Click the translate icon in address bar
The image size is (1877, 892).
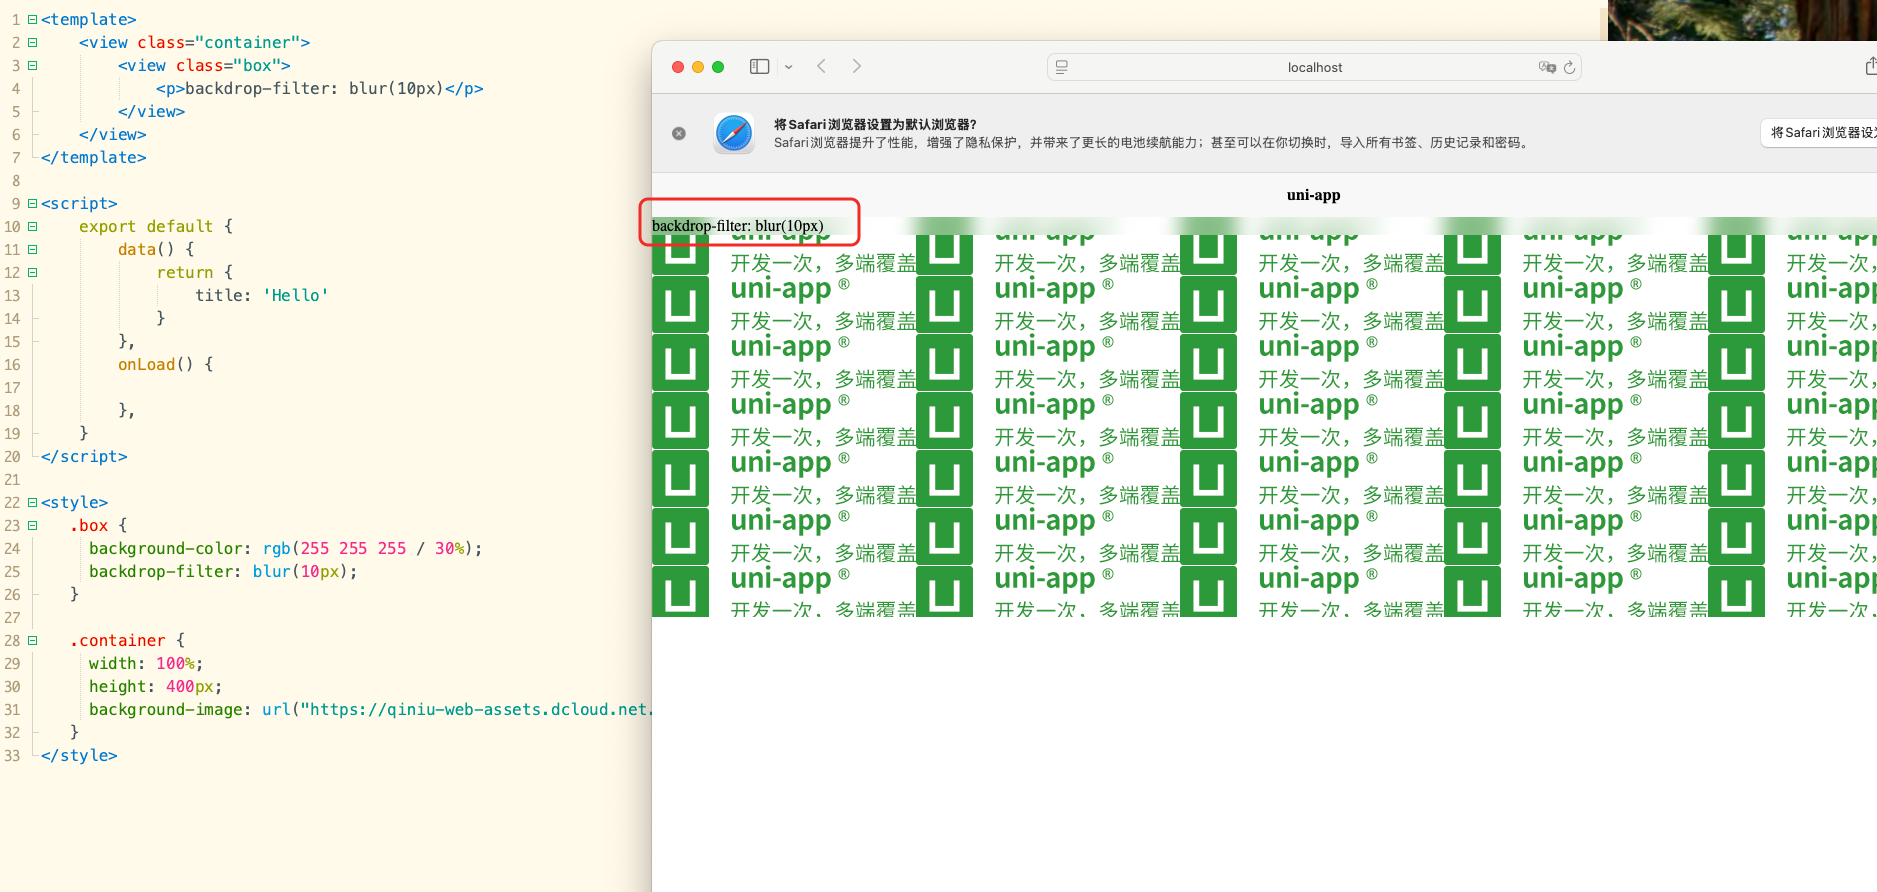click(1547, 67)
